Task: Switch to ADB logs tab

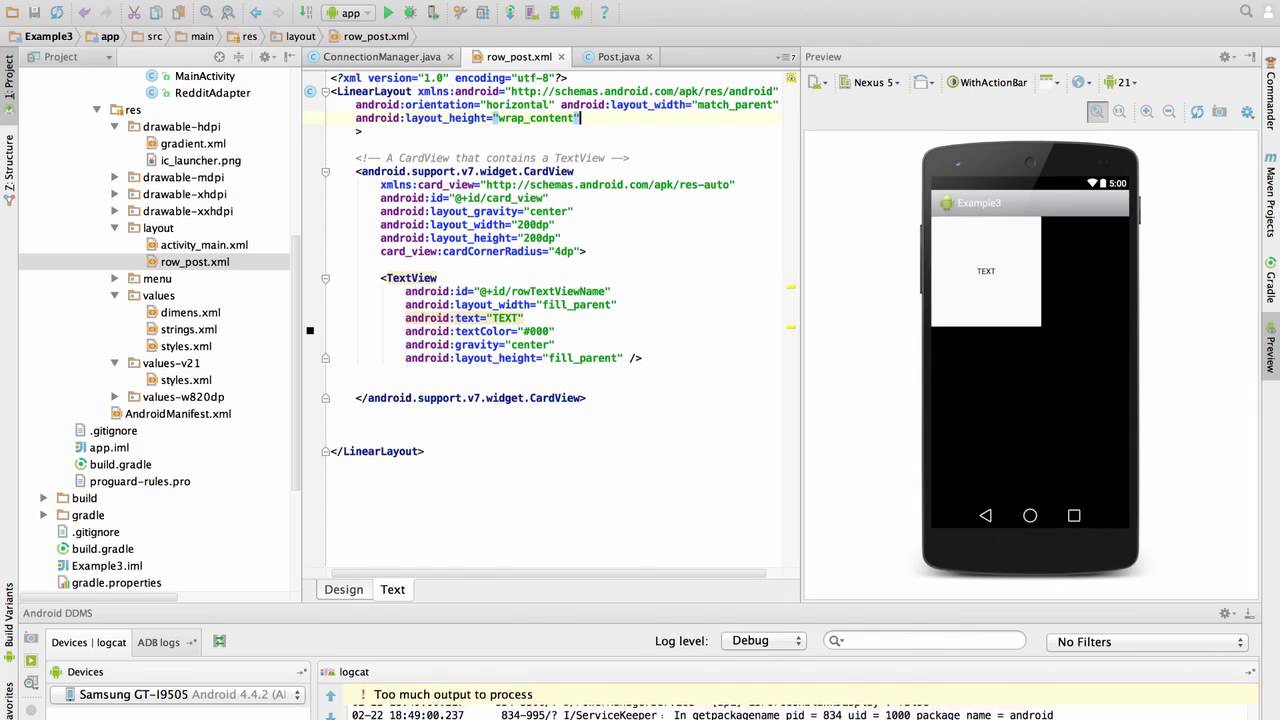Action: pyautogui.click(x=166, y=642)
